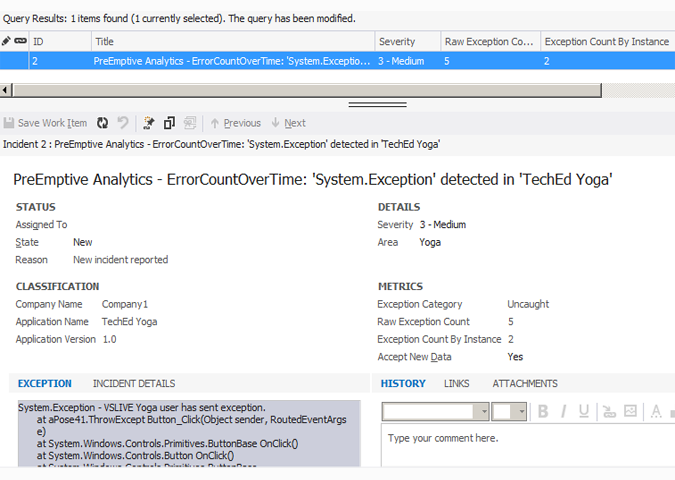675x480 pixels.
Task: Click Exception Count By Instance column header
Action: [x=607, y=41]
